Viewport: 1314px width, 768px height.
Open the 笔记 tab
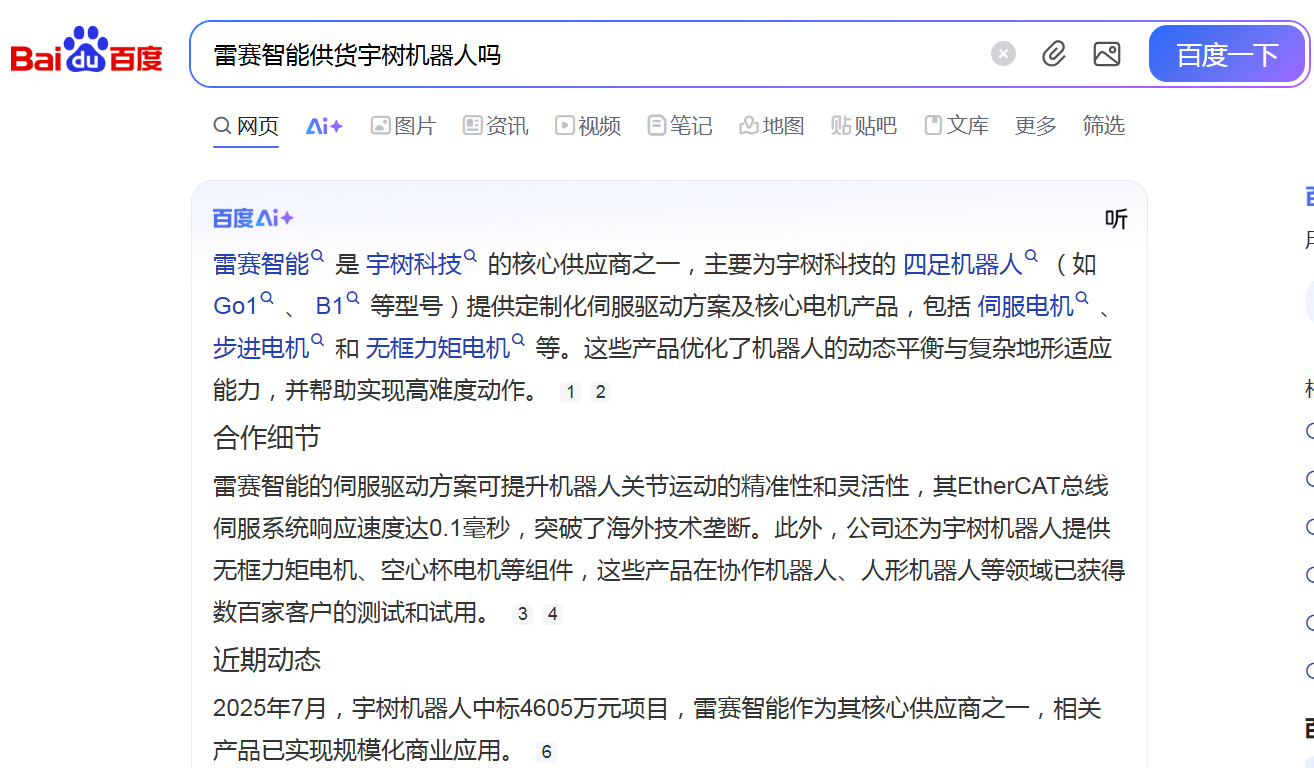pyautogui.click(x=680, y=126)
